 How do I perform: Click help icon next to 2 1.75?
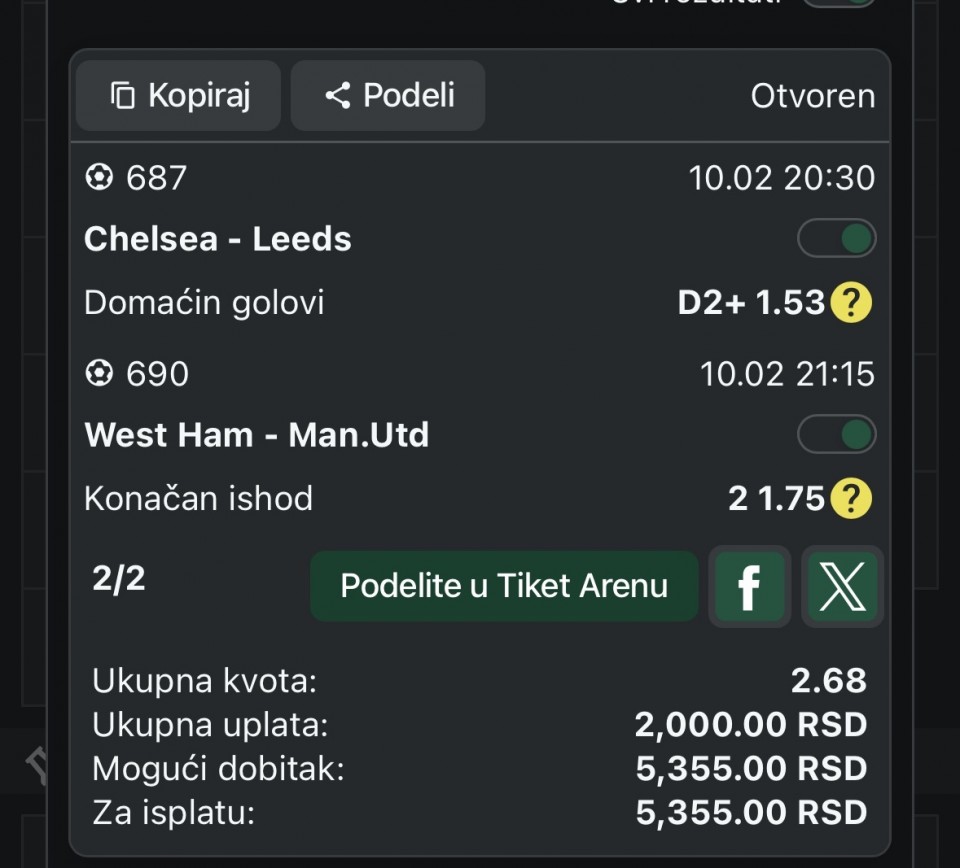click(852, 498)
